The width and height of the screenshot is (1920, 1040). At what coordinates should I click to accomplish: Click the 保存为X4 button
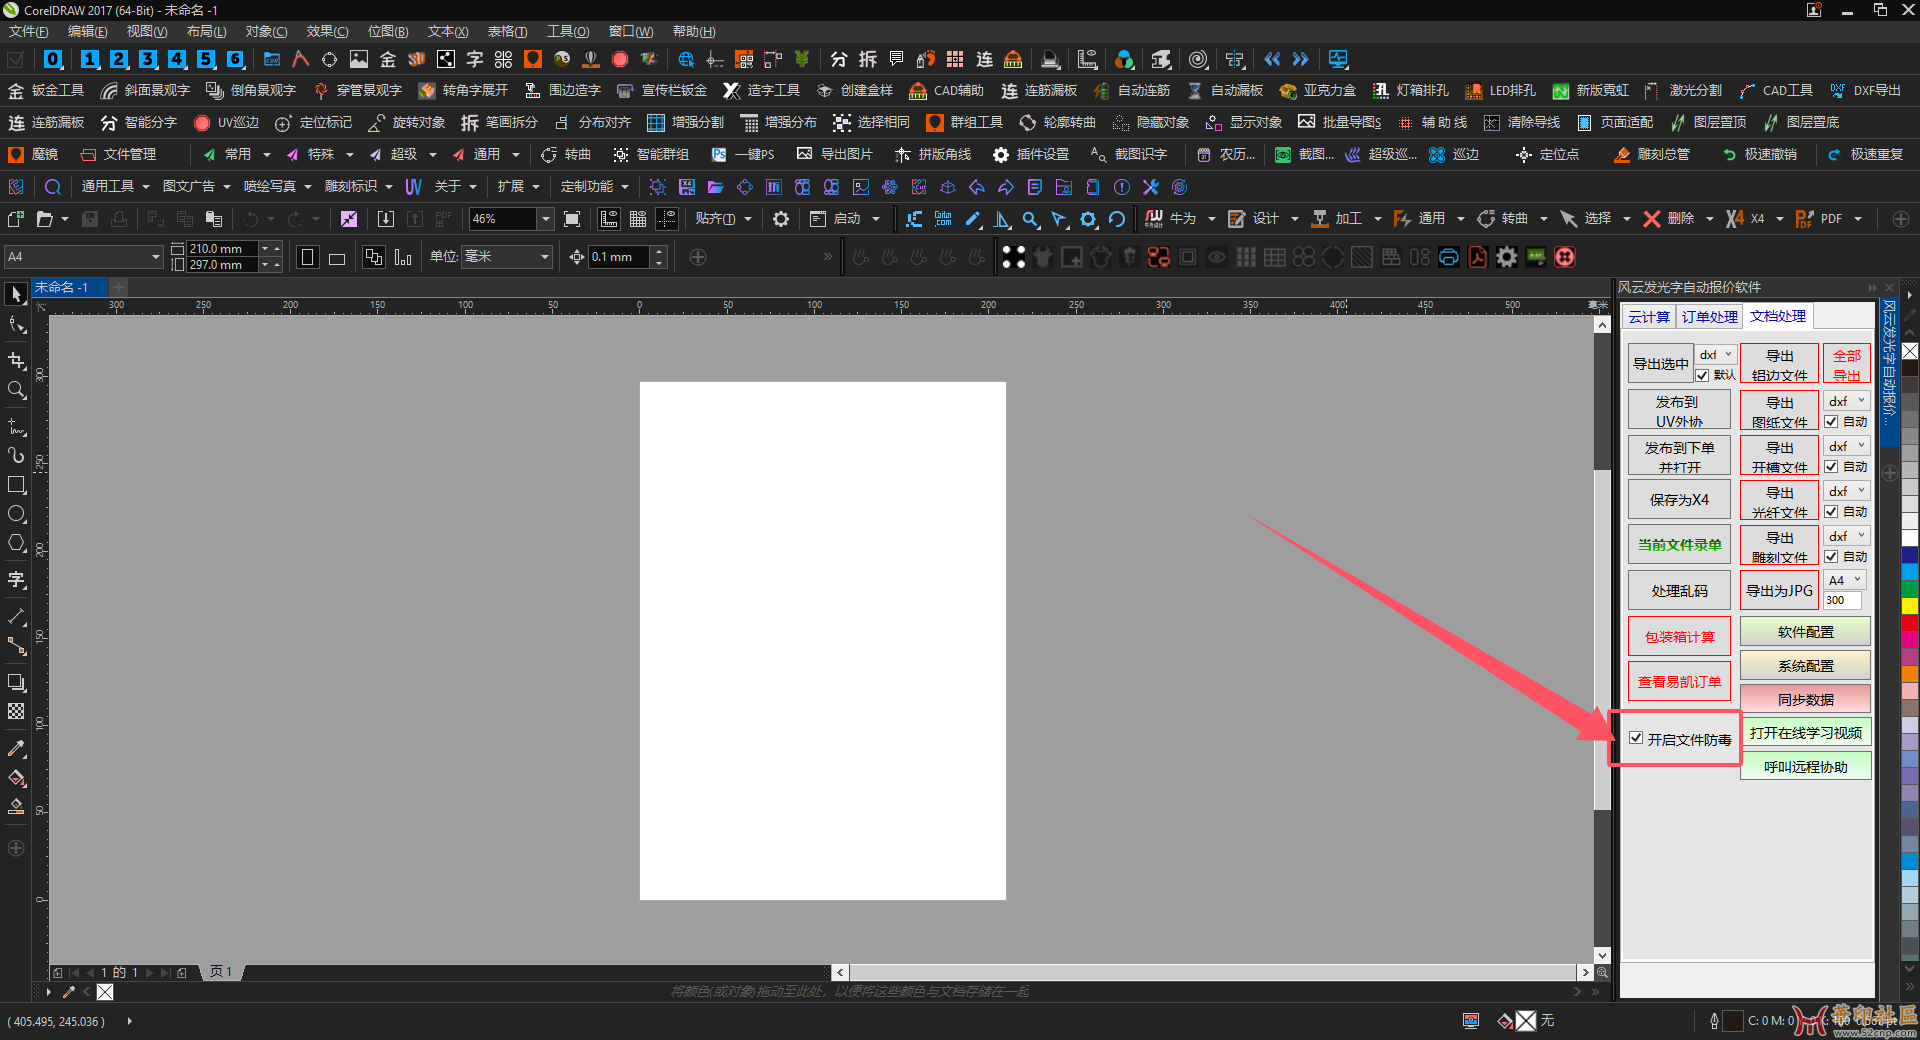tap(1679, 500)
